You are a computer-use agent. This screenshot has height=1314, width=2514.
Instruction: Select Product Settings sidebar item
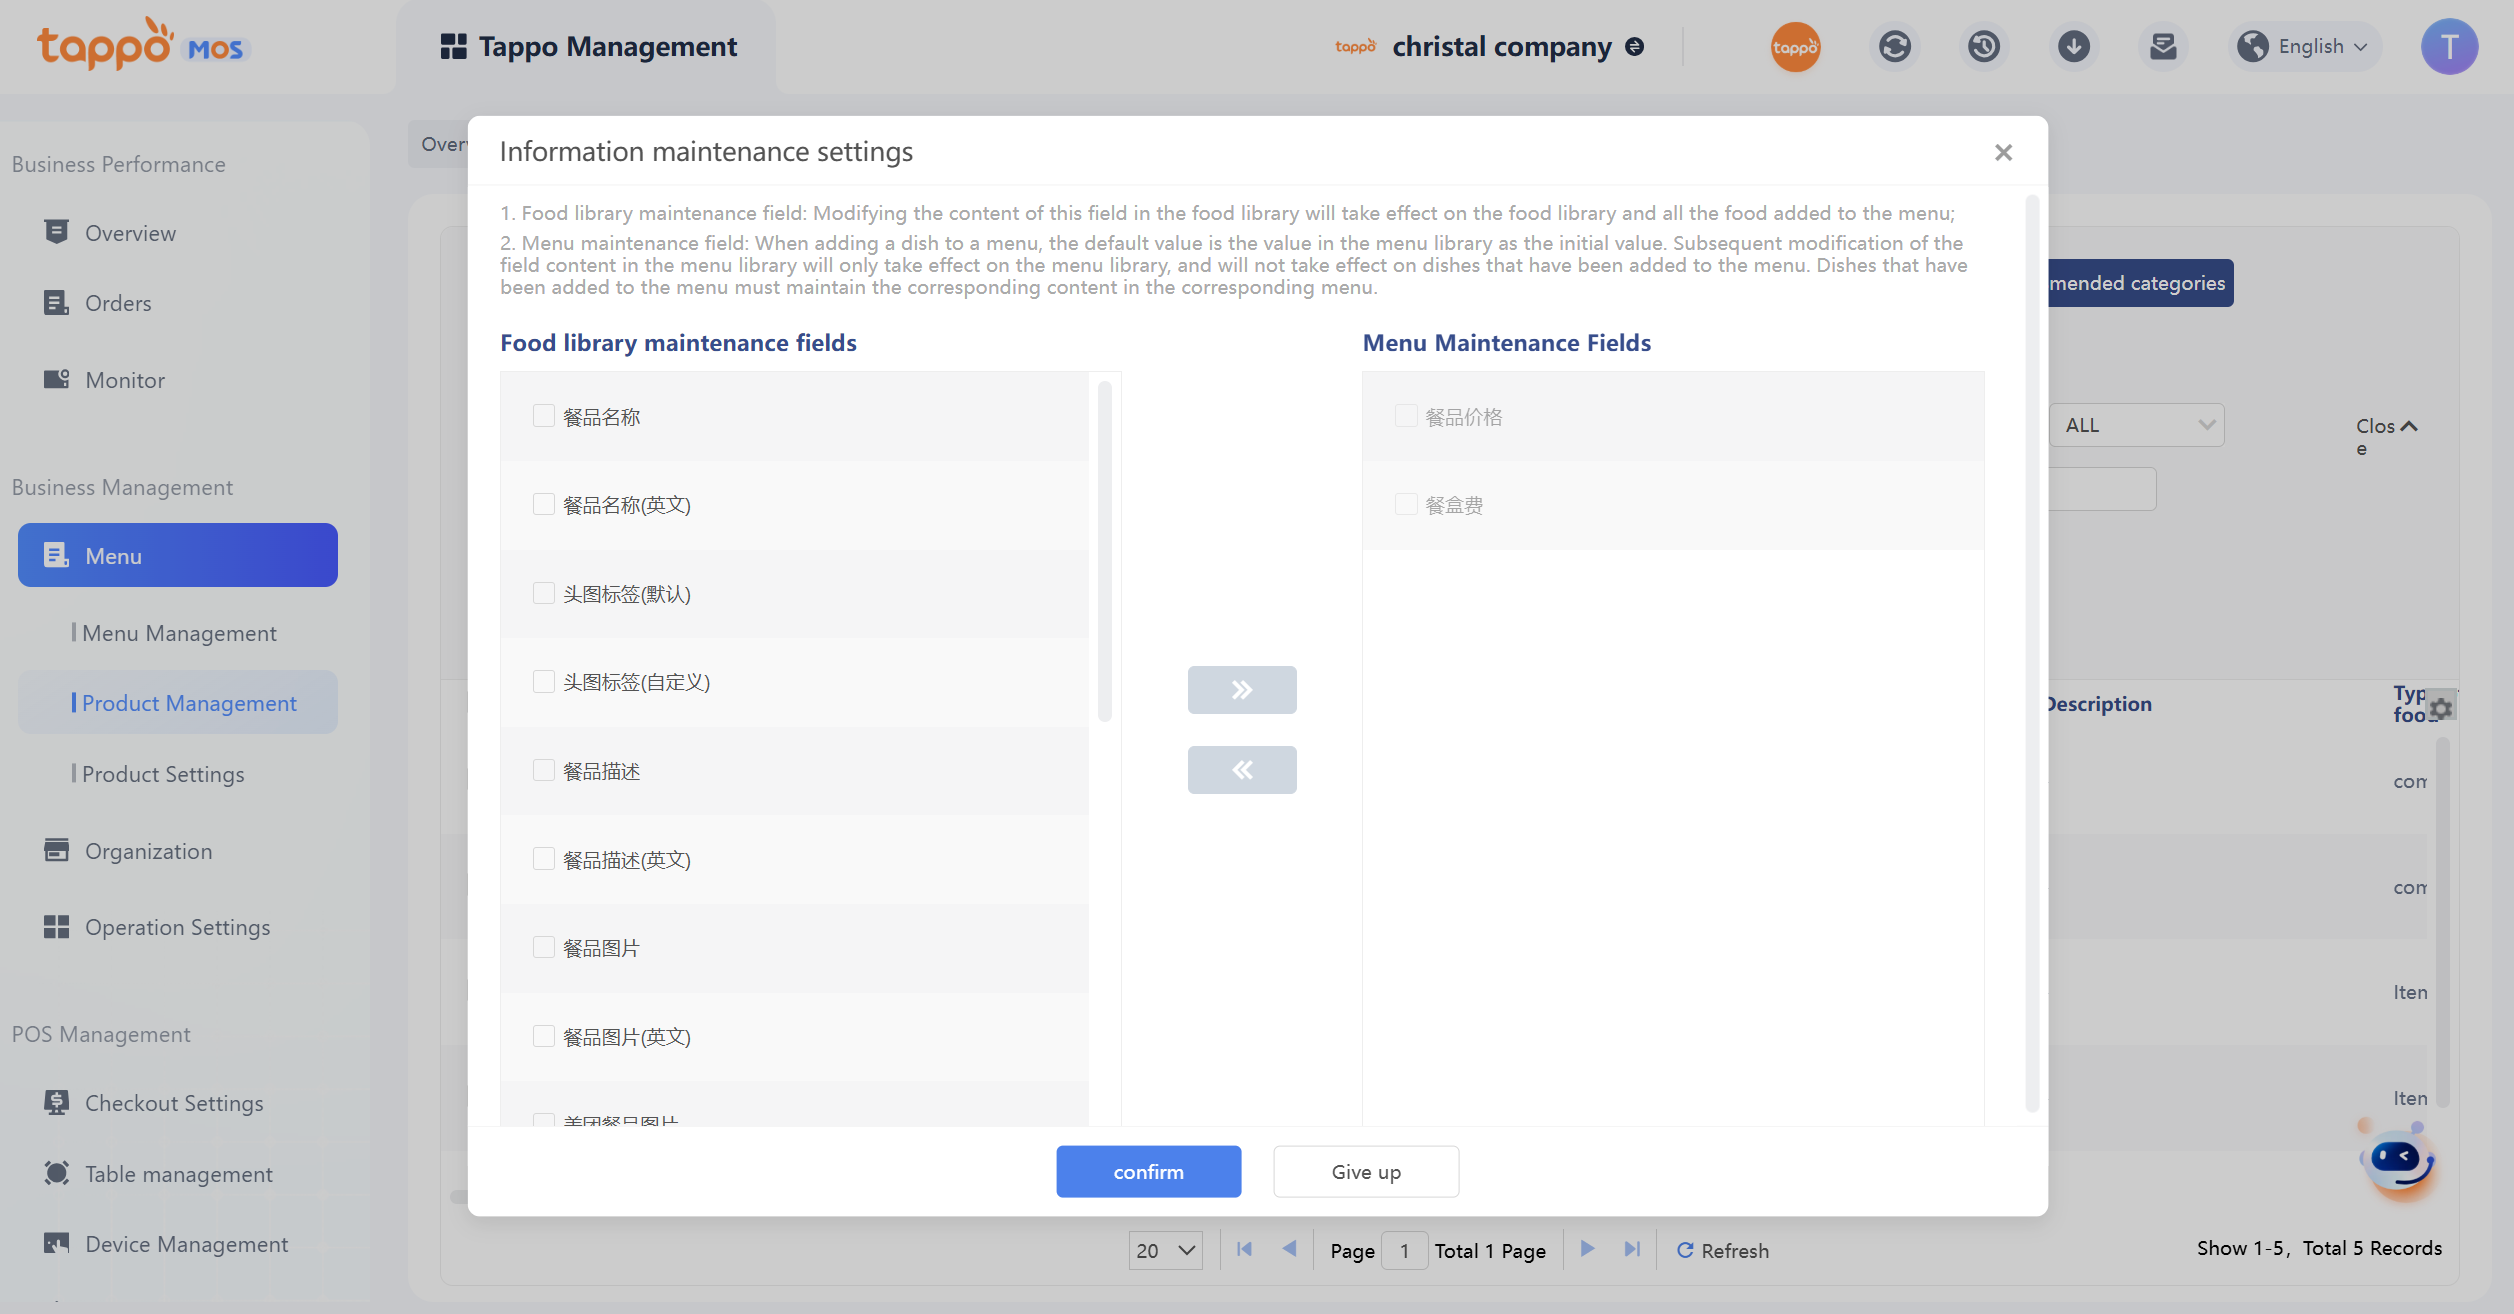click(163, 774)
